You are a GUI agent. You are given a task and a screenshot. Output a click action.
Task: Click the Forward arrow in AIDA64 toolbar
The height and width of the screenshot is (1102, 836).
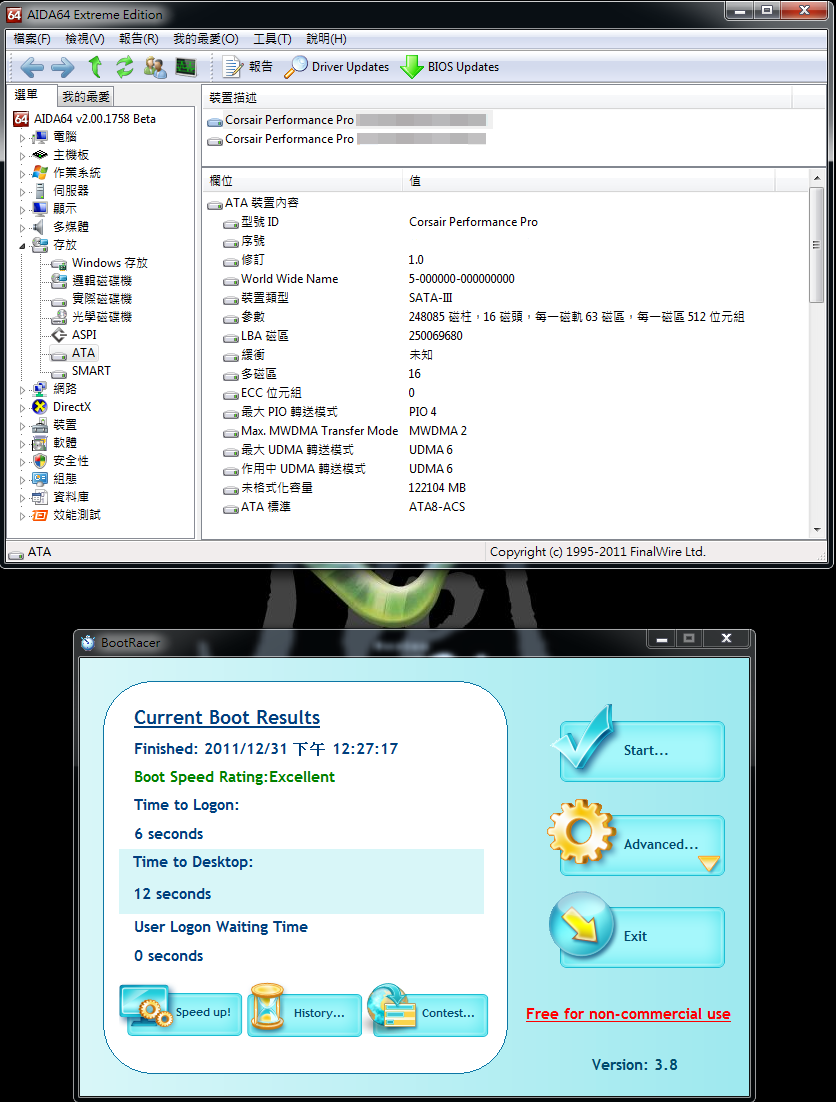(63, 67)
